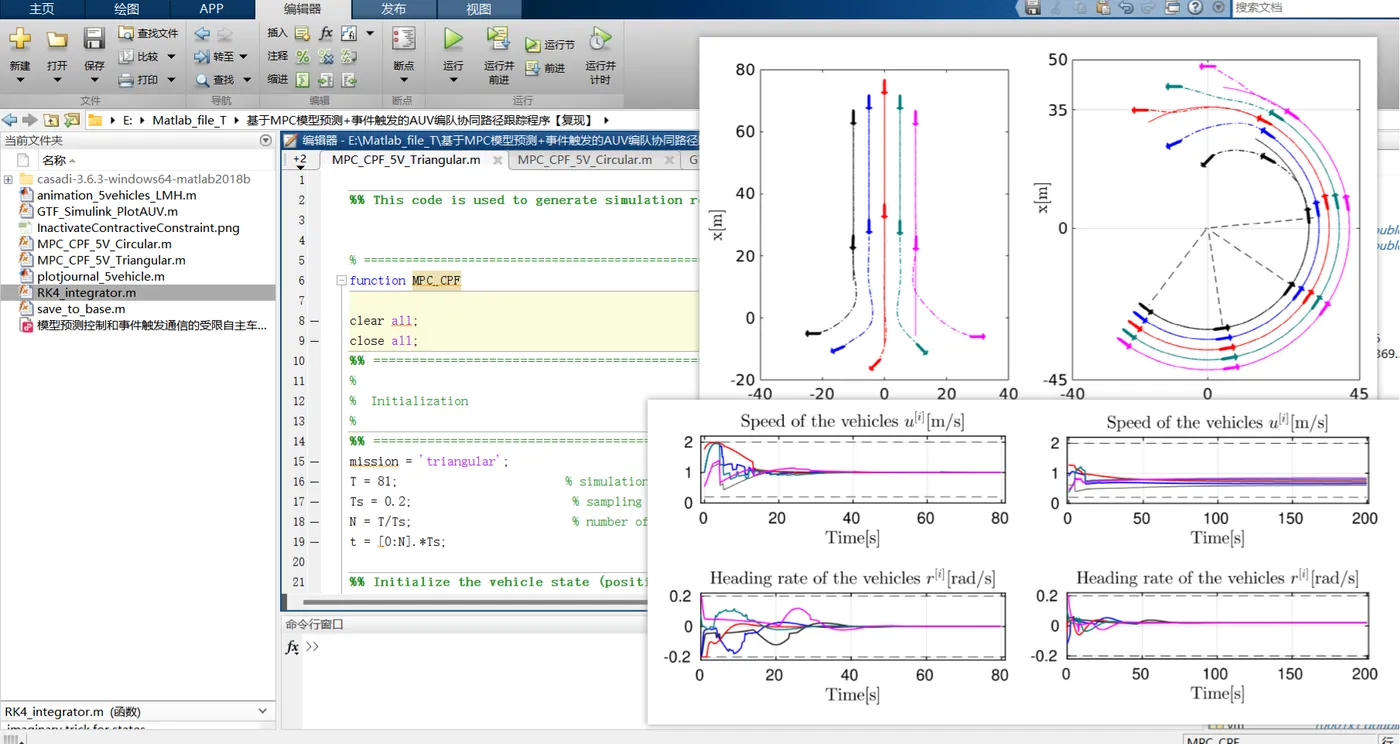Expand the RK4_integrator.m details panel dropdown
The width and height of the screenshot is (1400, 744).
tap(263, 711)
